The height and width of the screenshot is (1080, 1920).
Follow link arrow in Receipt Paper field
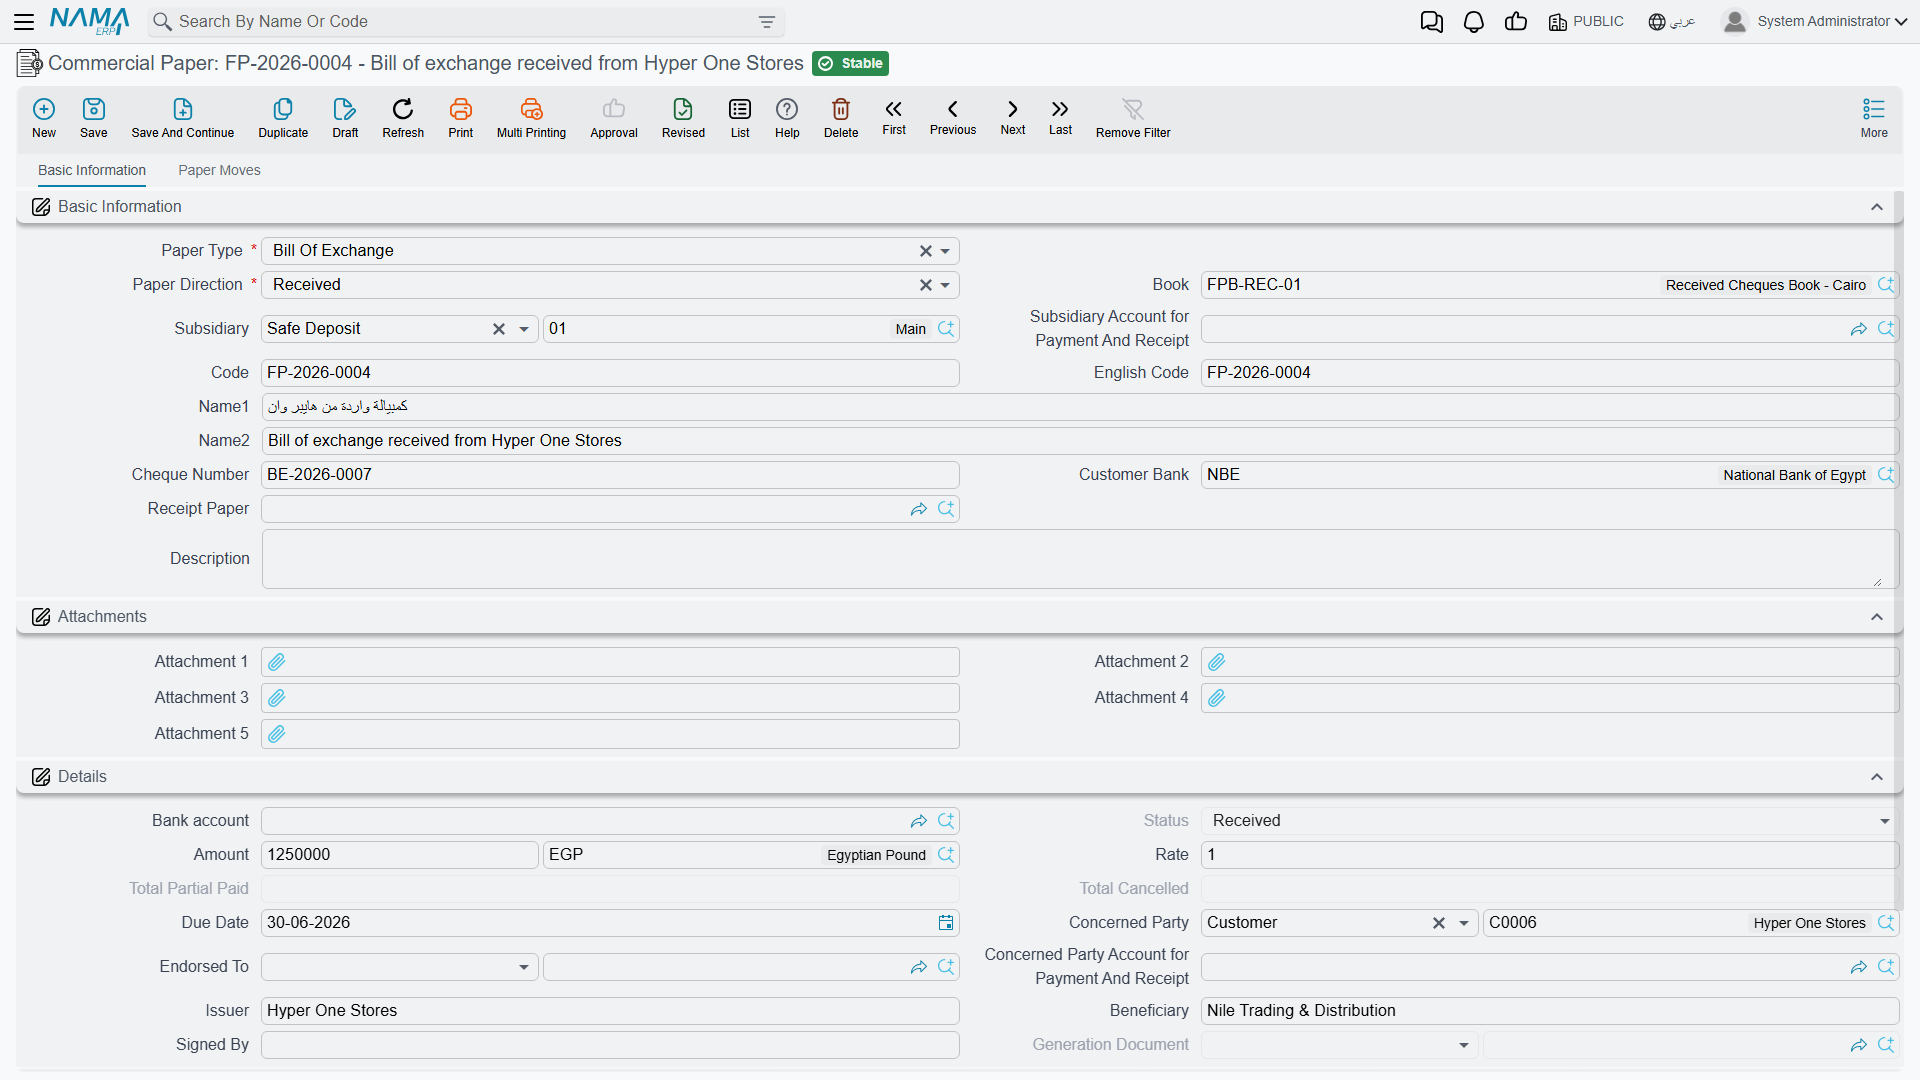[x=919, y=509]
